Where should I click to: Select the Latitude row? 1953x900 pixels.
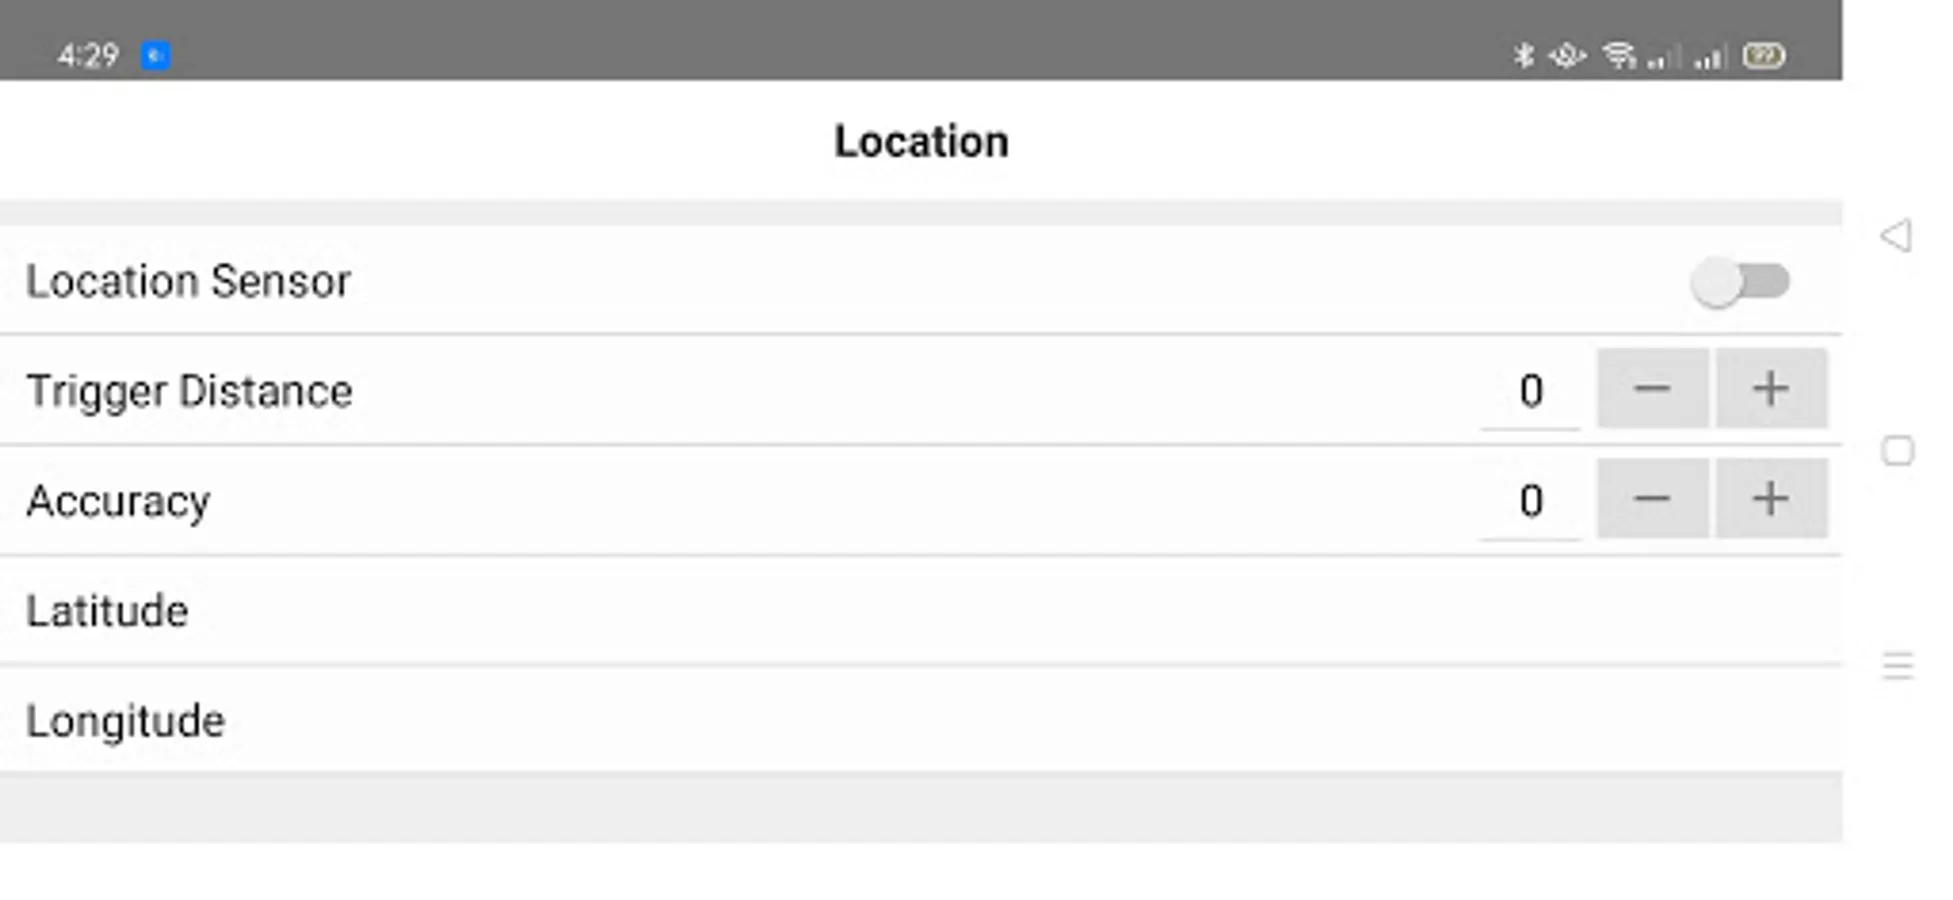click(x=920, y=610)
